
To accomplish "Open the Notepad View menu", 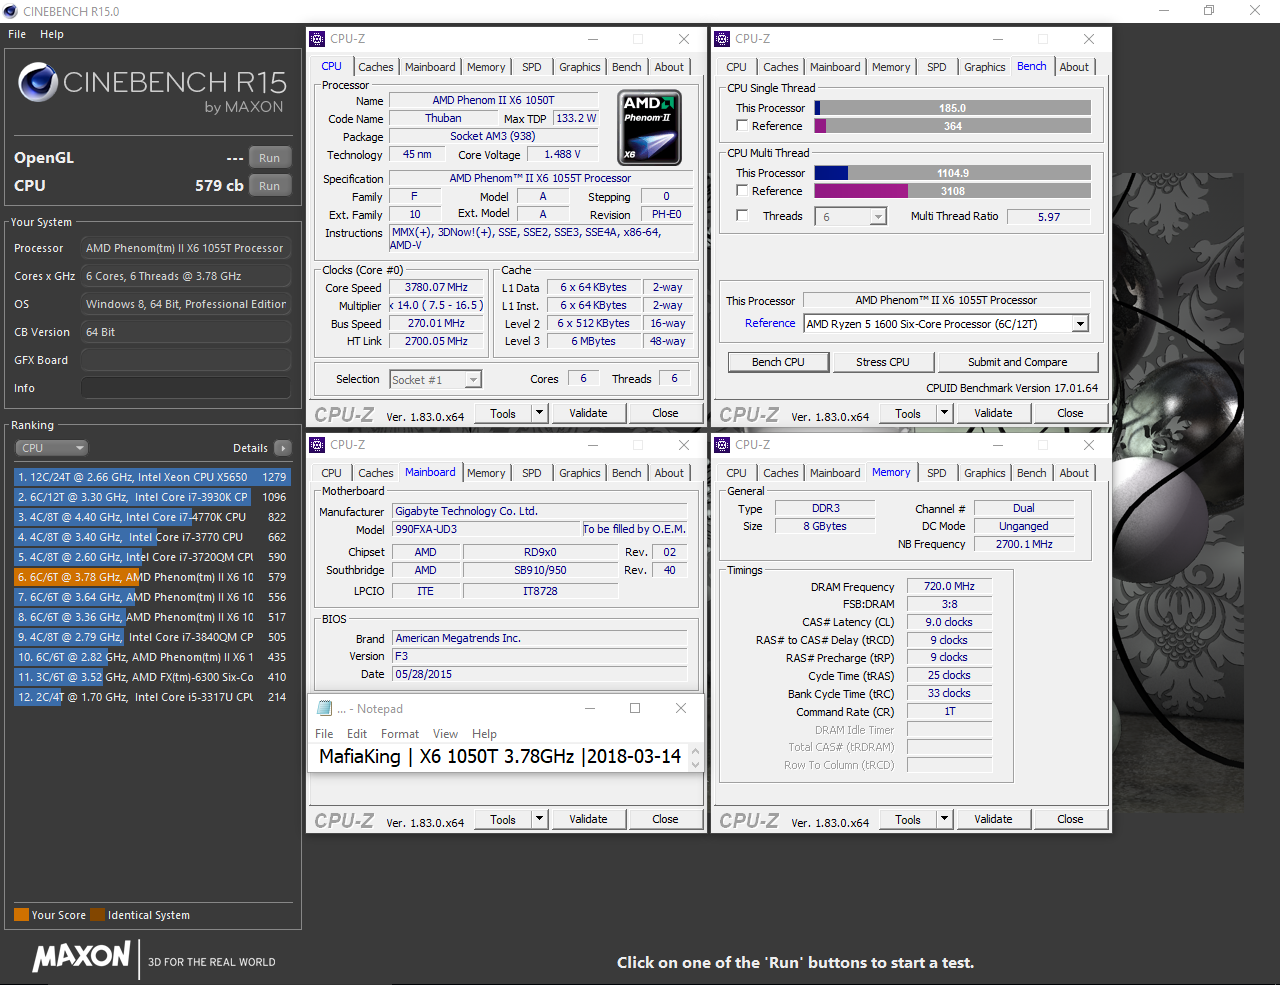I will coord(445,734).
